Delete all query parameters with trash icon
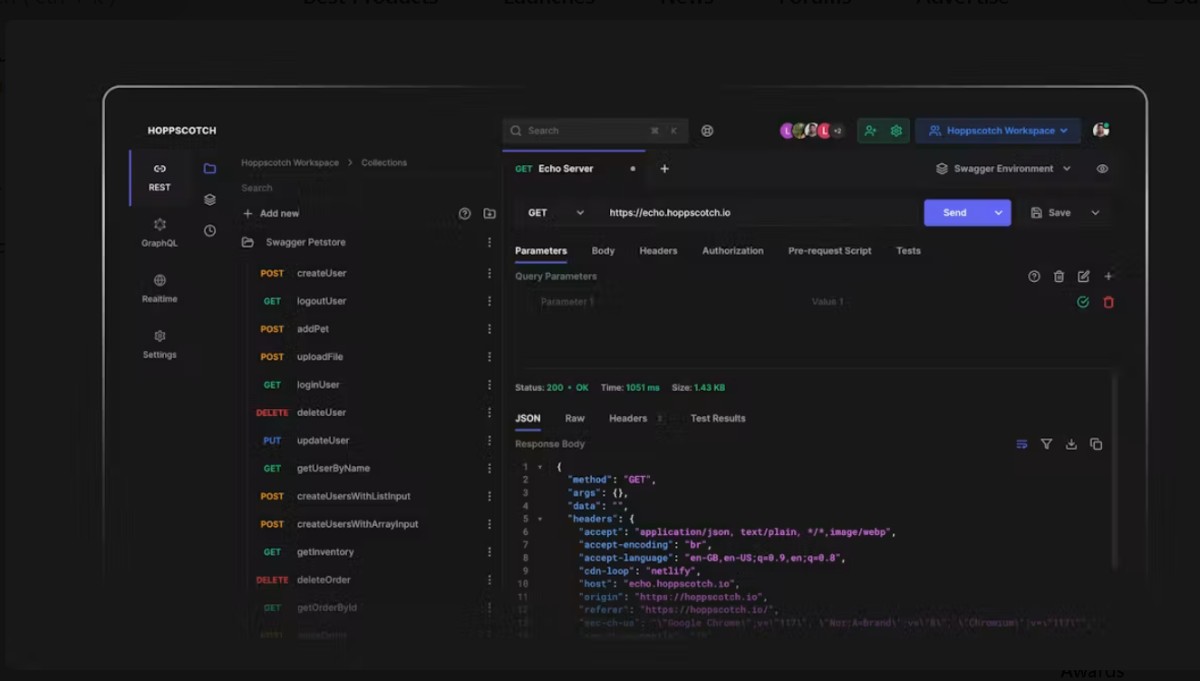This screenshot has width=1200, height=681. (1059, 277)
